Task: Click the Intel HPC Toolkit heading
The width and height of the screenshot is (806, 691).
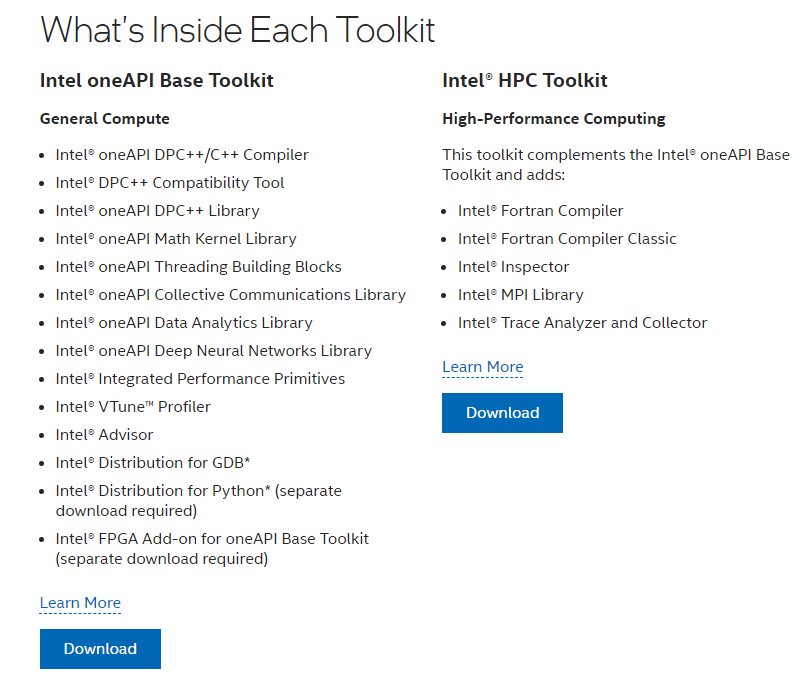Action: 525,80
